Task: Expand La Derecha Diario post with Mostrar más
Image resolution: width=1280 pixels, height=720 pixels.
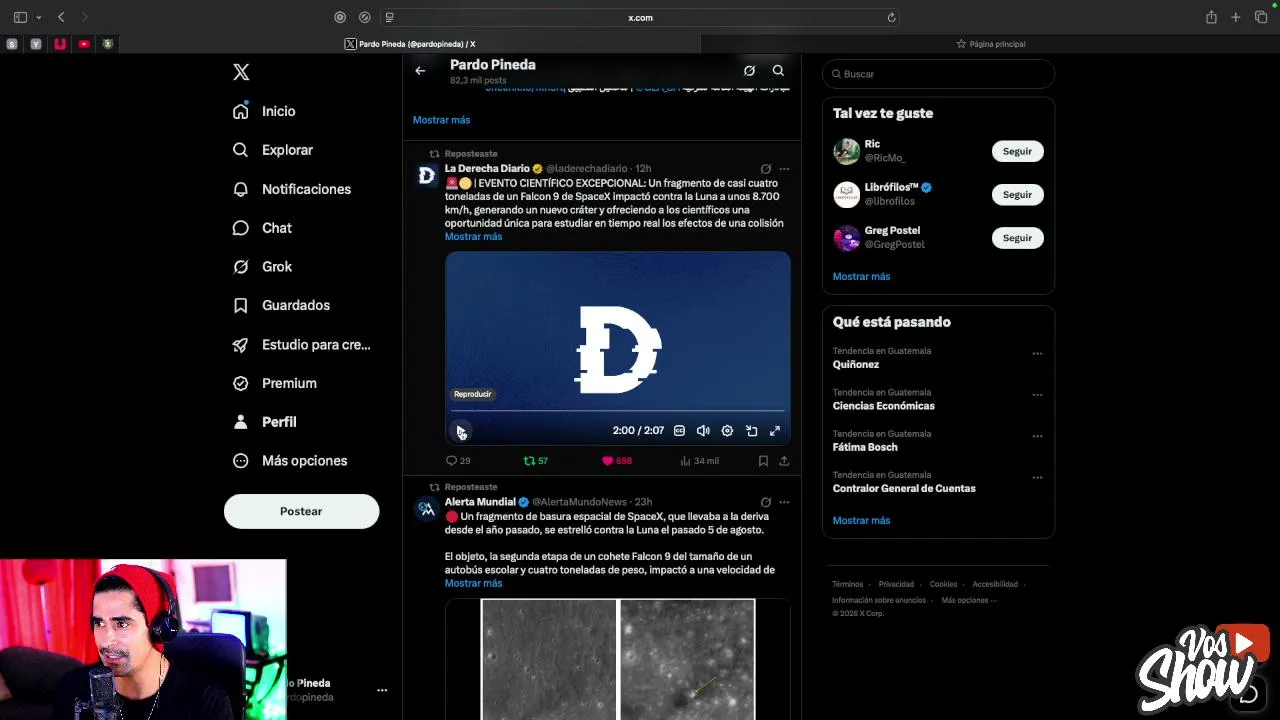Action: click(473, 237)
